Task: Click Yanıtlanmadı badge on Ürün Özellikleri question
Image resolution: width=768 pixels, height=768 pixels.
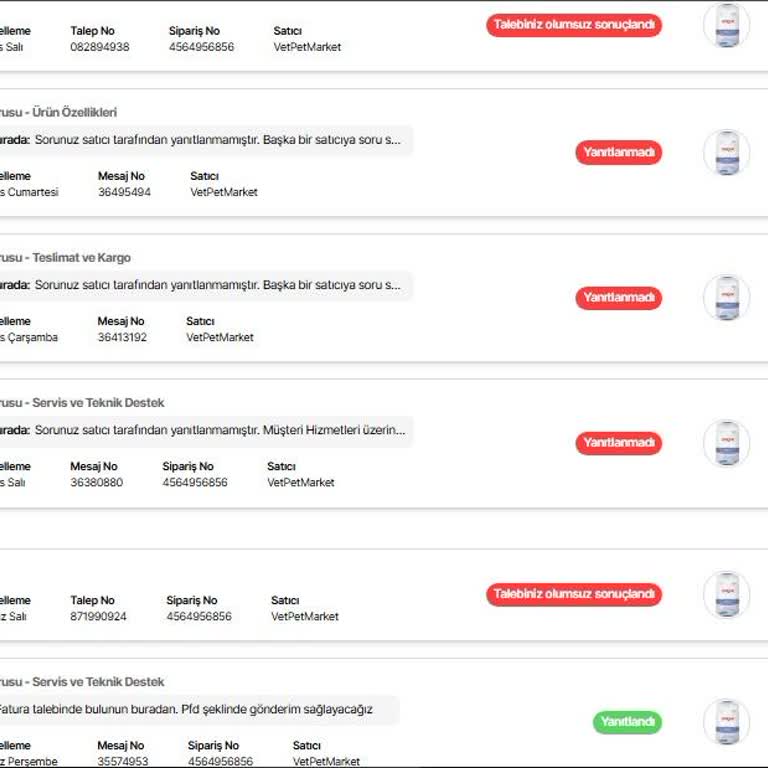Action: point(618,153)
